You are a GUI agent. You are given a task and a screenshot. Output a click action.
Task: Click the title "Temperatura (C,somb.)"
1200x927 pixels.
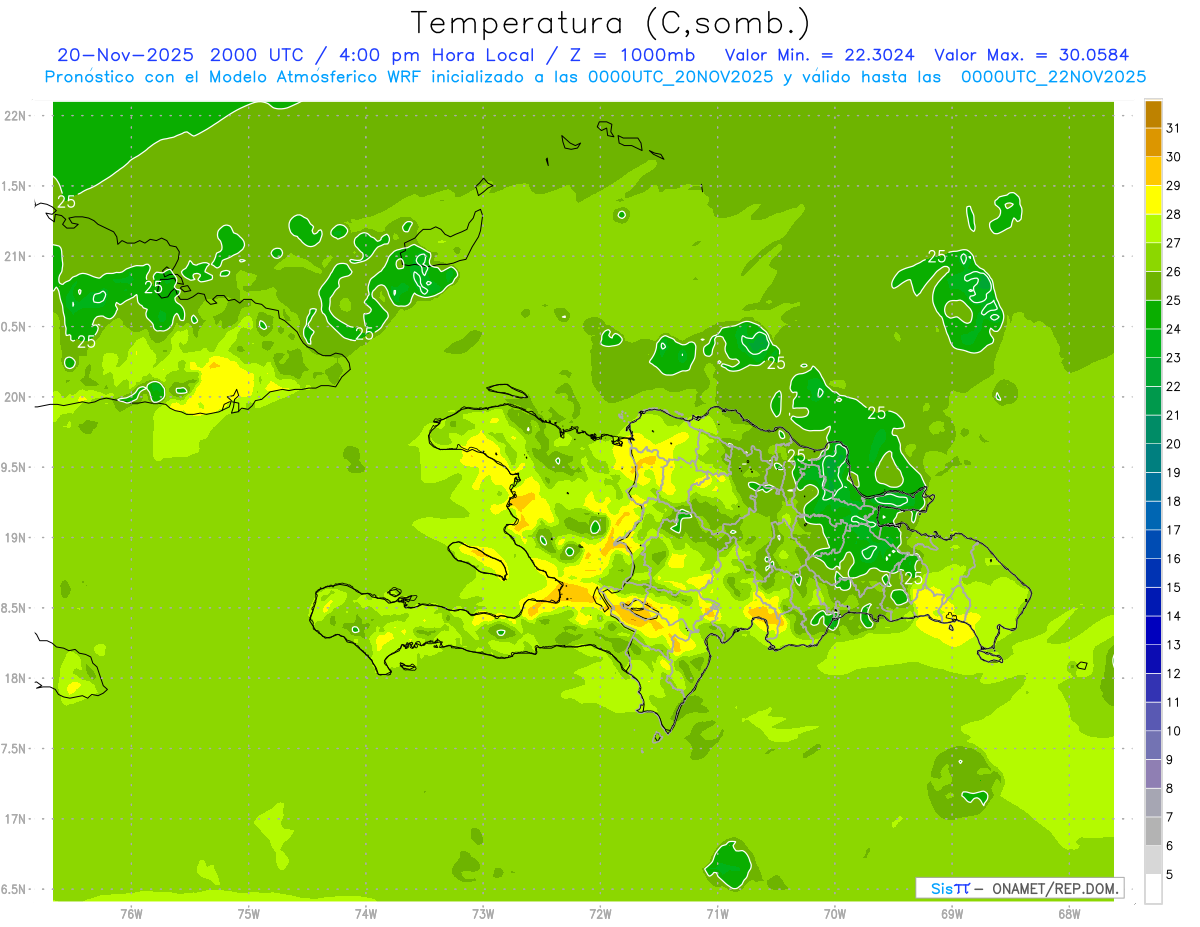pyautogui.click(x=611, y=22)
